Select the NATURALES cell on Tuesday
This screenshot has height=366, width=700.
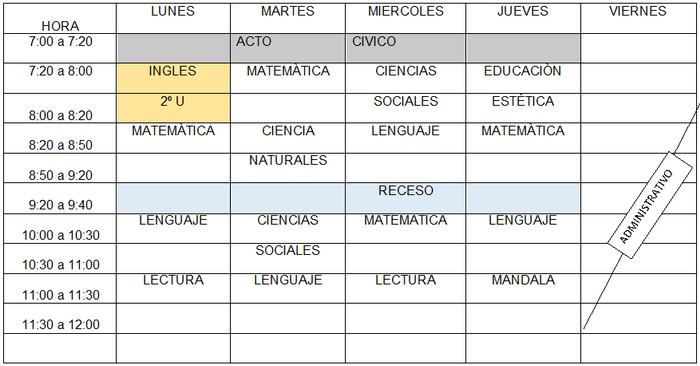[x=288, y=168]
